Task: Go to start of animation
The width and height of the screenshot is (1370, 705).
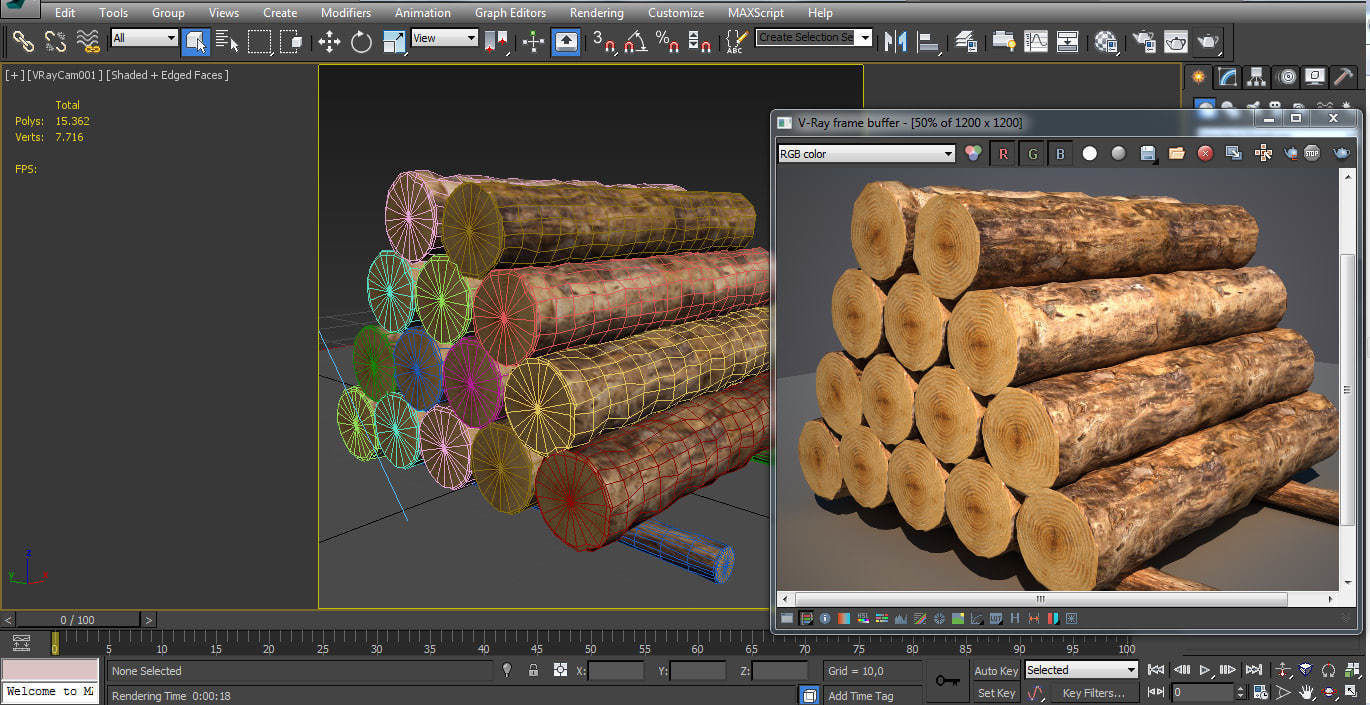Action: pos(1156,670)
